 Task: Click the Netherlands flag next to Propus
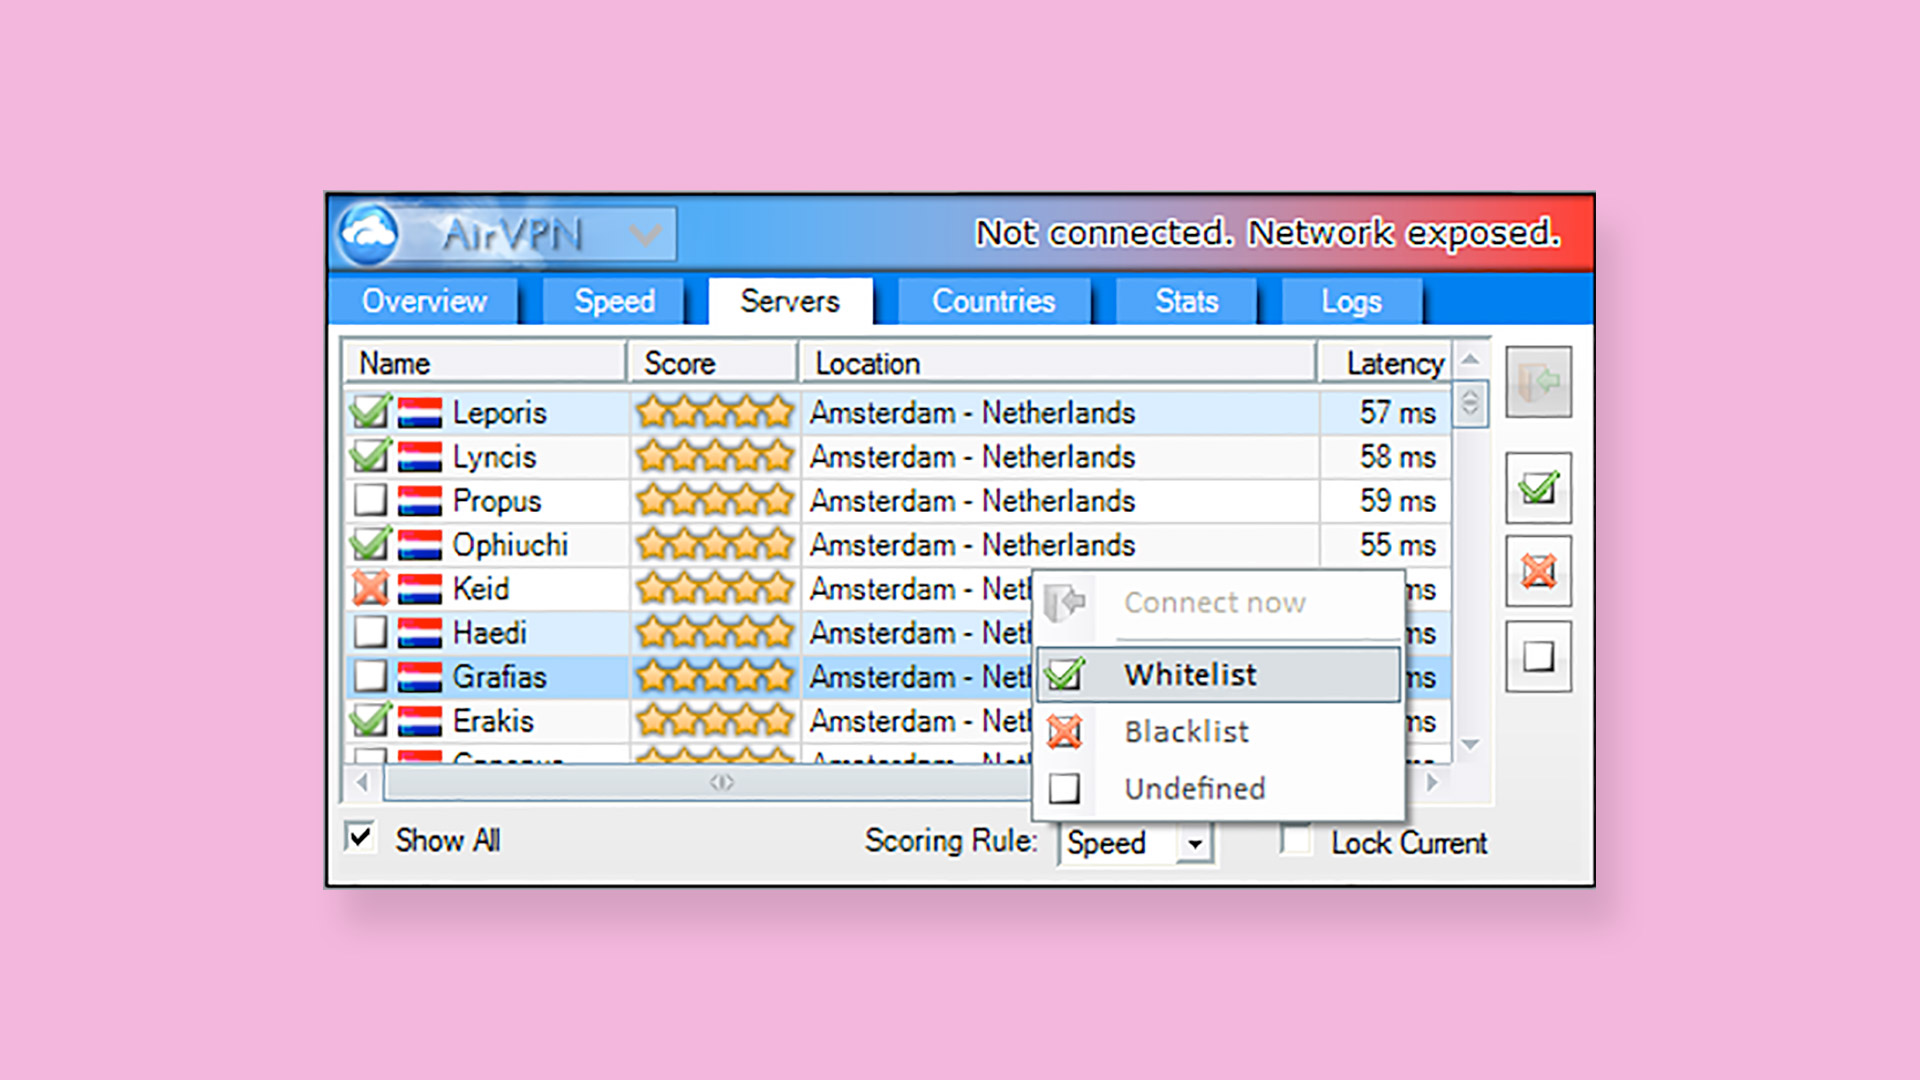coord(420,500)
